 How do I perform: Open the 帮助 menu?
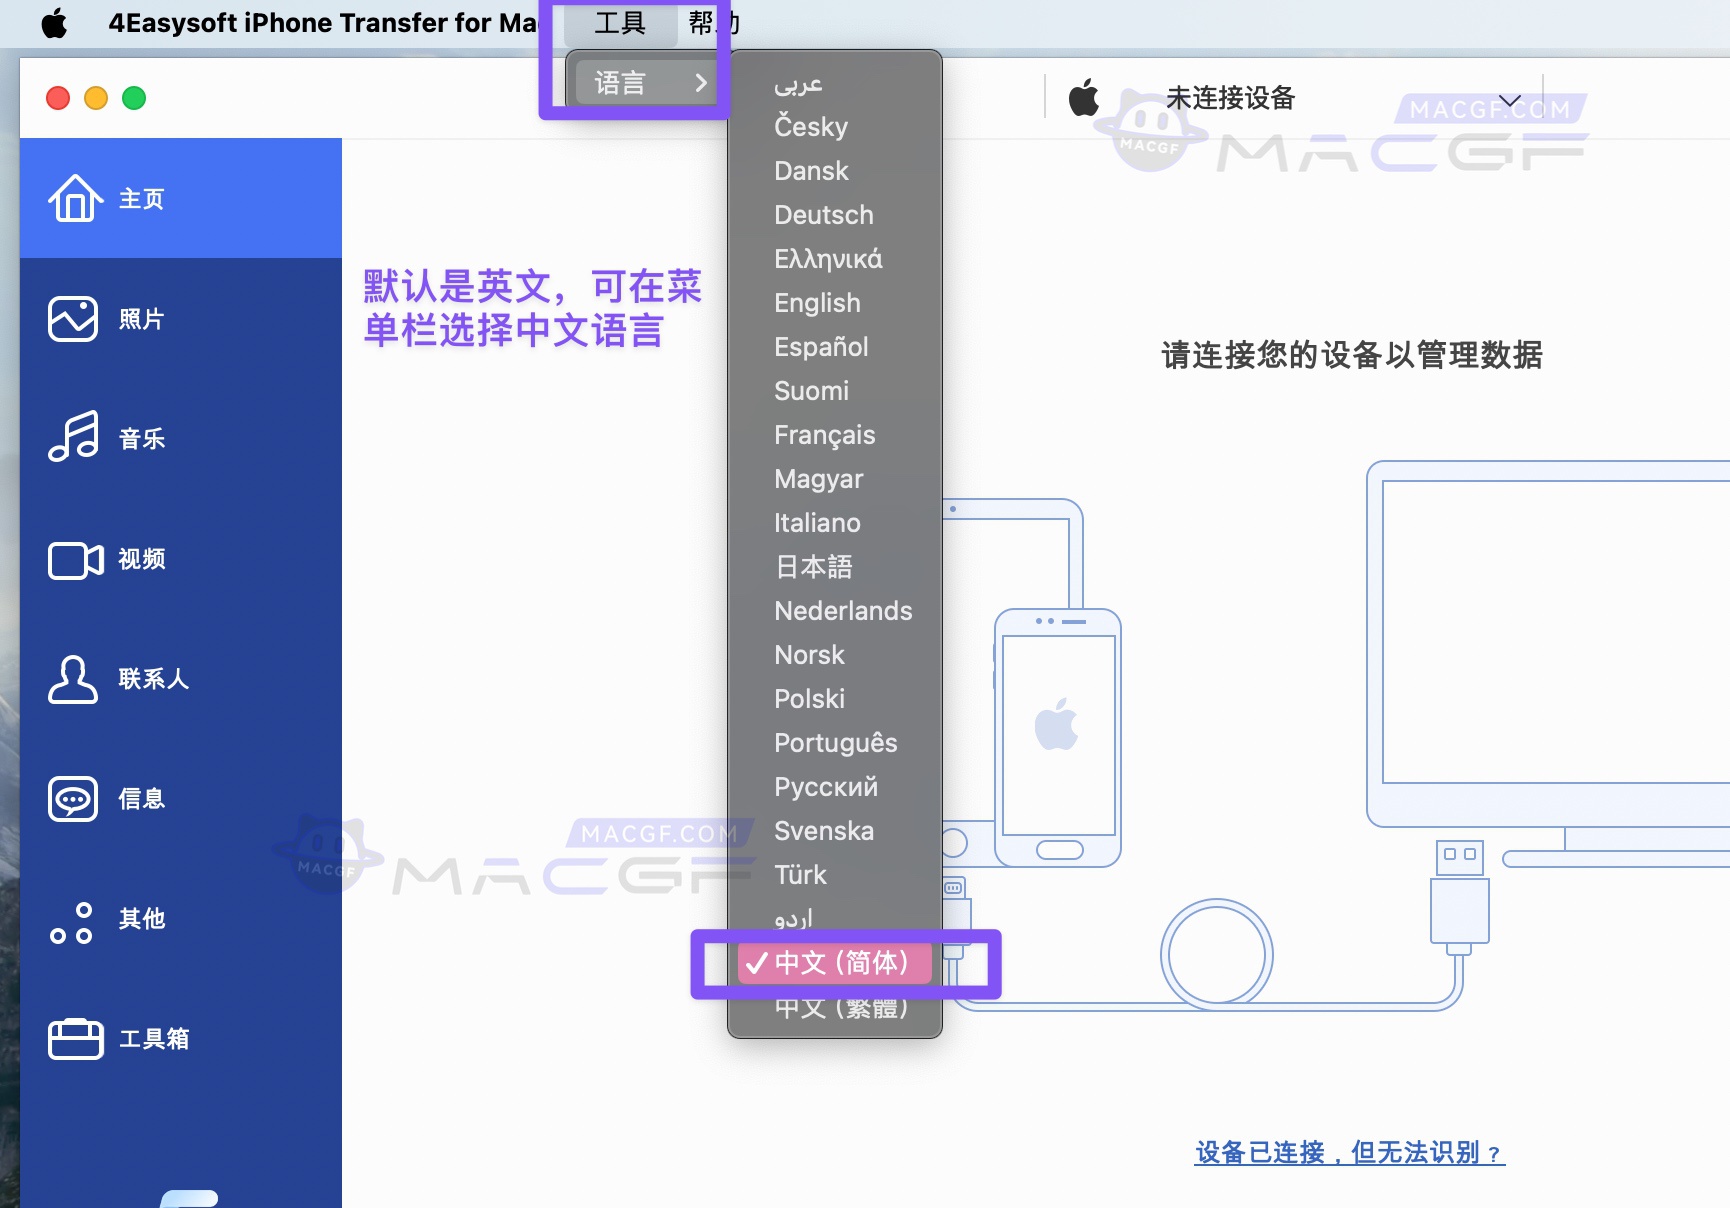712,22
